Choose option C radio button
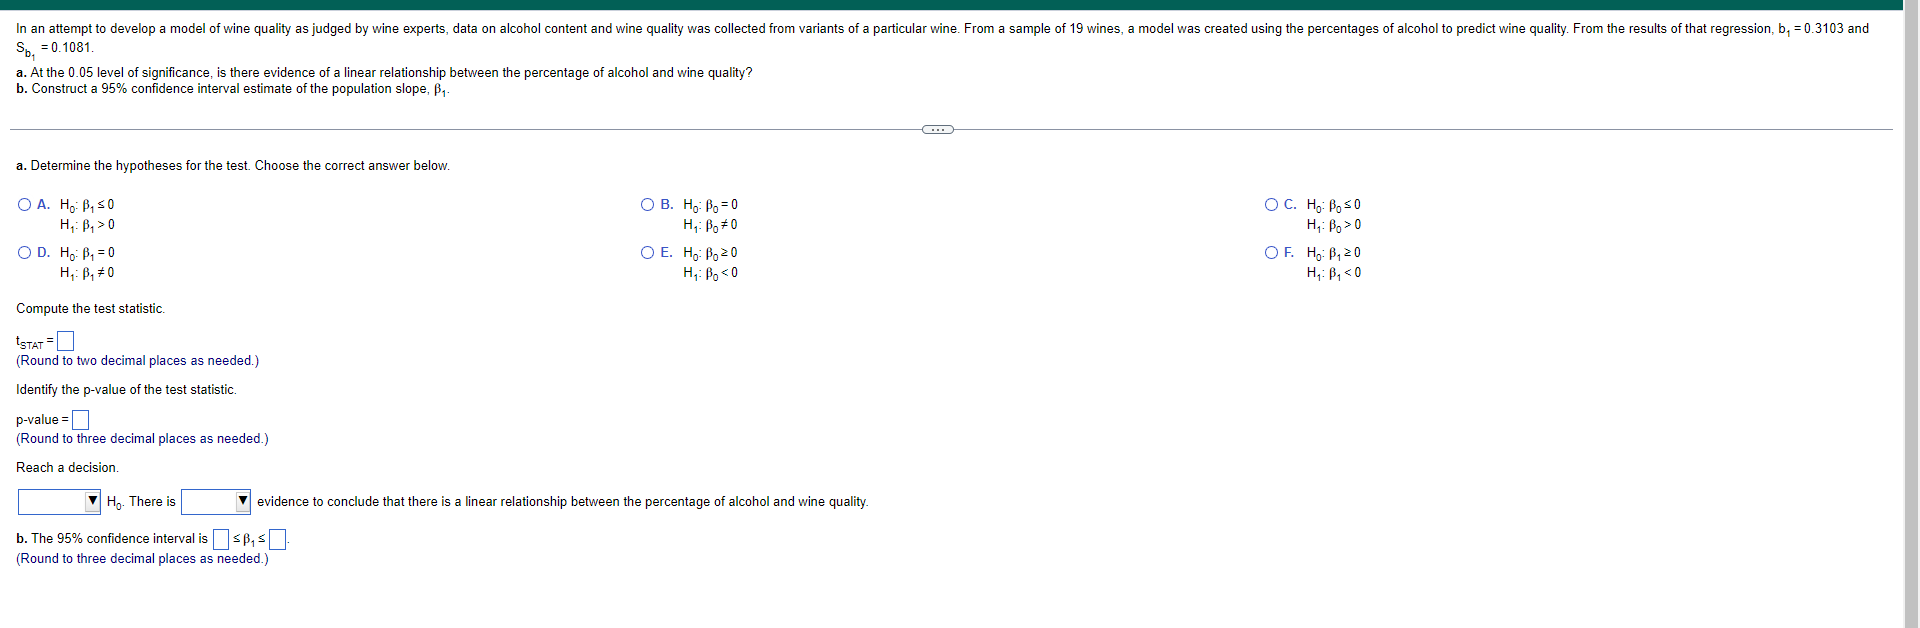The width and height of the screenshot is (1920, 628). pyautogui.click(x=1271, y=205)
